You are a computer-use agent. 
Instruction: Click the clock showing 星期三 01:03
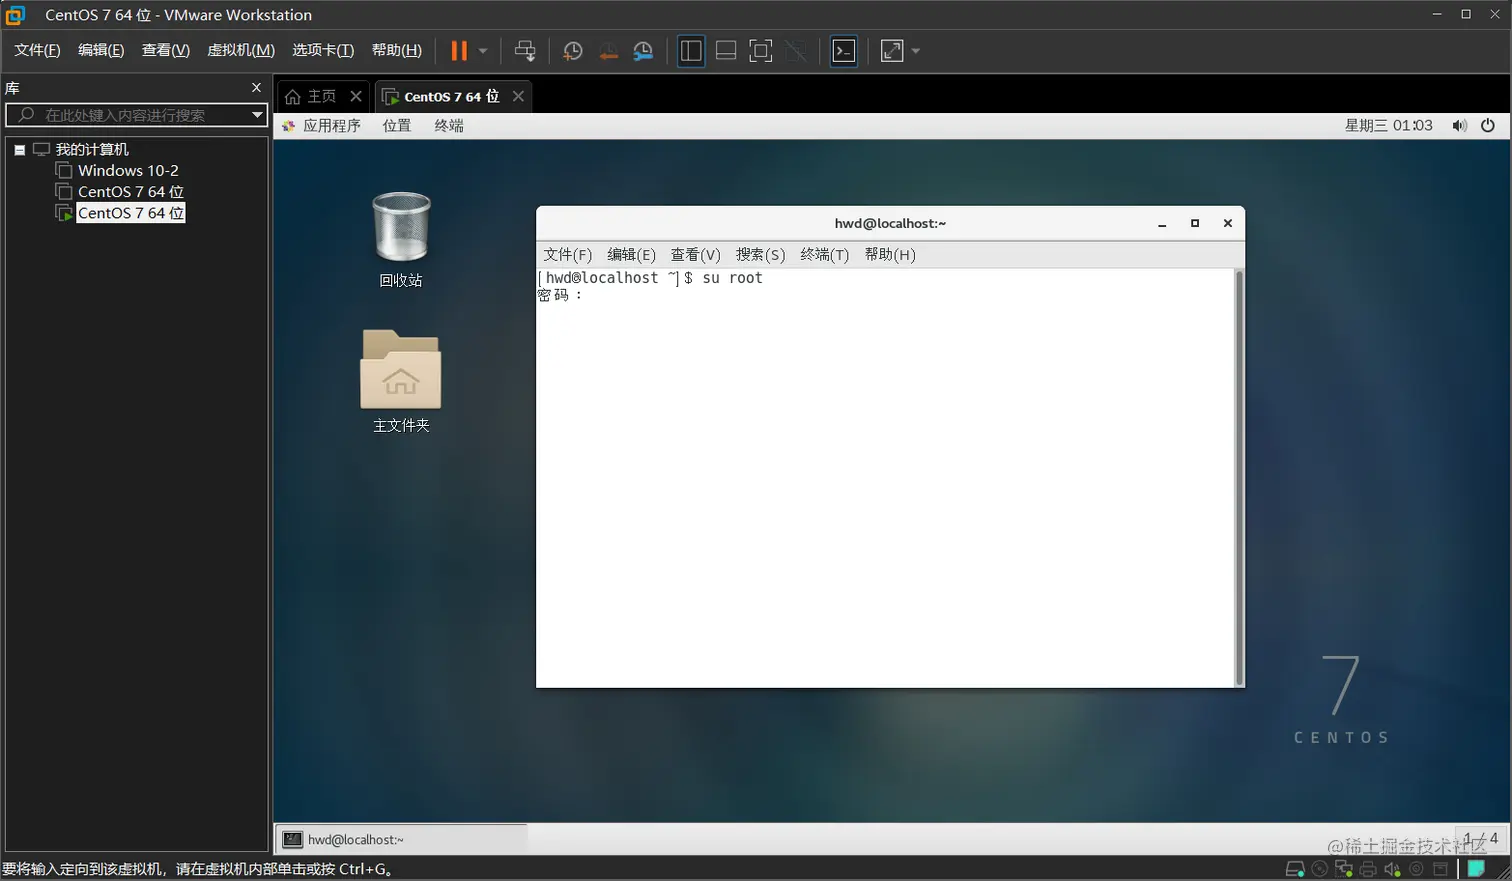[x=1388, y=126]
